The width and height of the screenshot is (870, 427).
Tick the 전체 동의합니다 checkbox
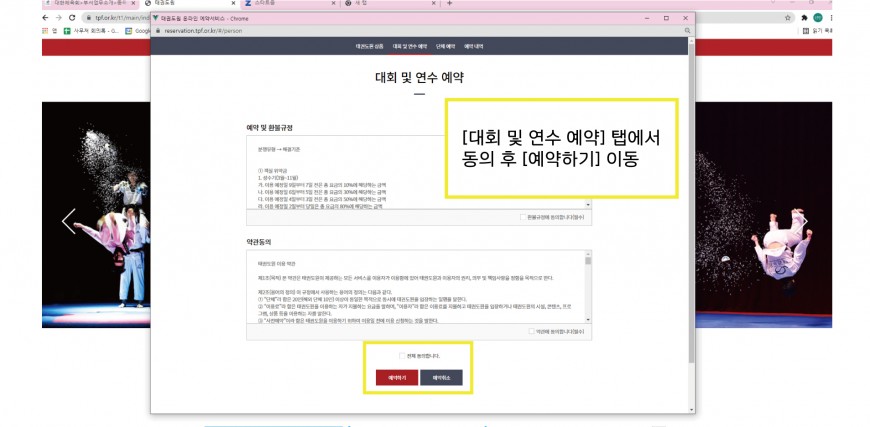(402, 355)
